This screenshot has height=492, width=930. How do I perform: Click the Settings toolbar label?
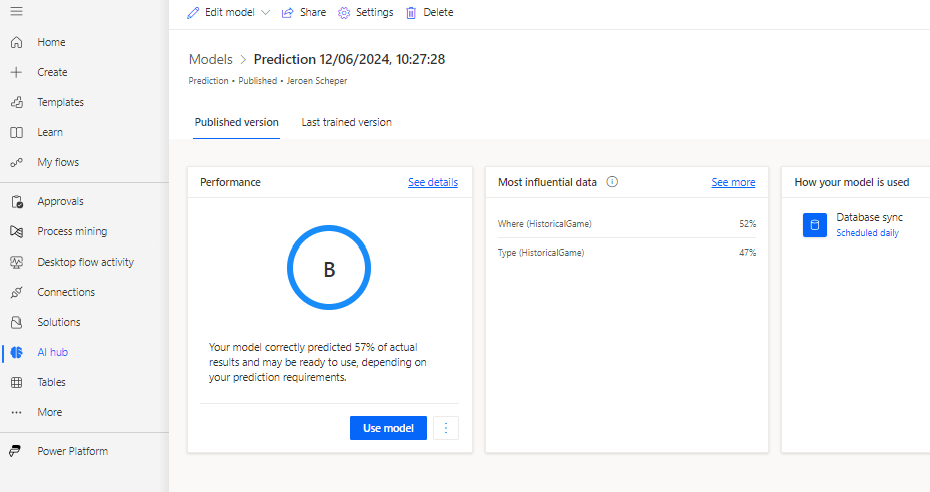coord(374,12)
